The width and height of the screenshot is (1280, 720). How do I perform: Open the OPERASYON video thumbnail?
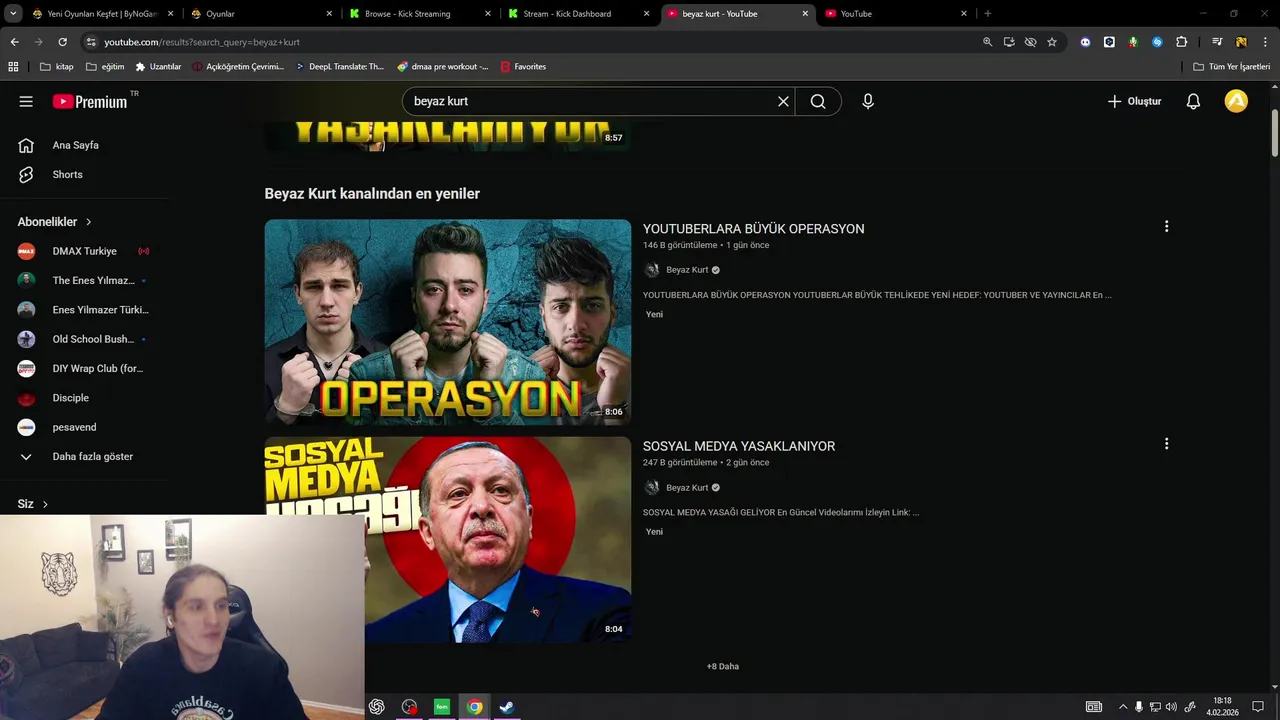point(448,322)
